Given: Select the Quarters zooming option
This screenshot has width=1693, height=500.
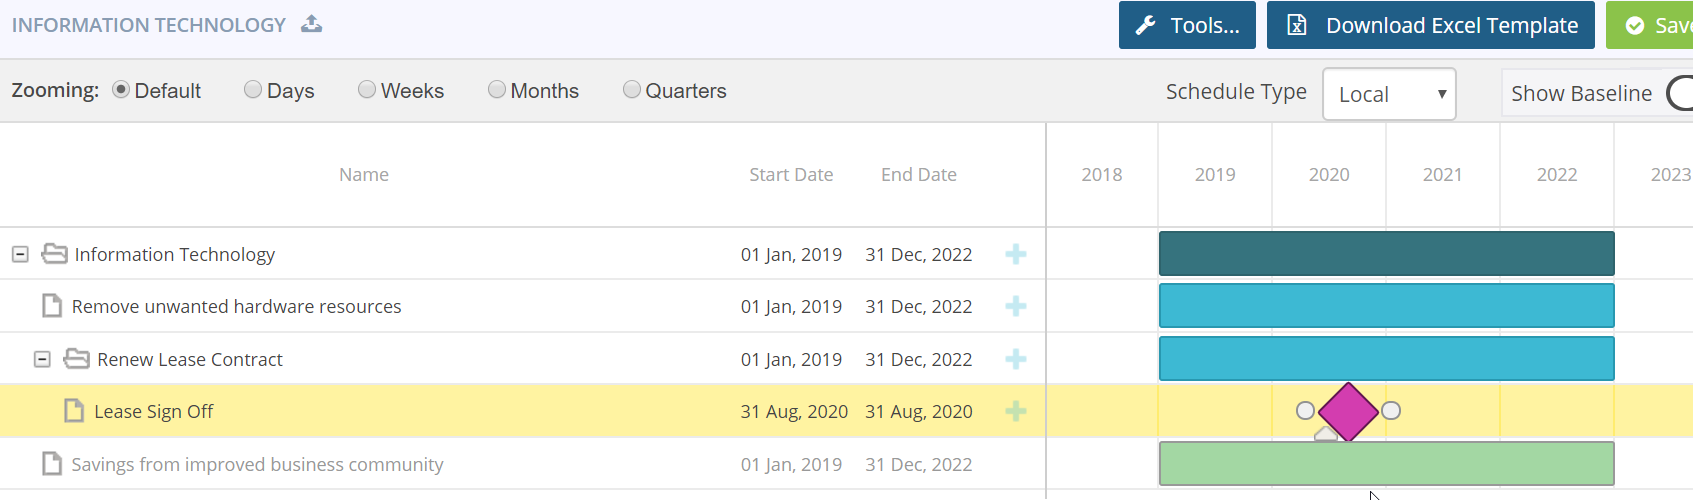Looking at the screenshot, I should (x=632, y=90).
